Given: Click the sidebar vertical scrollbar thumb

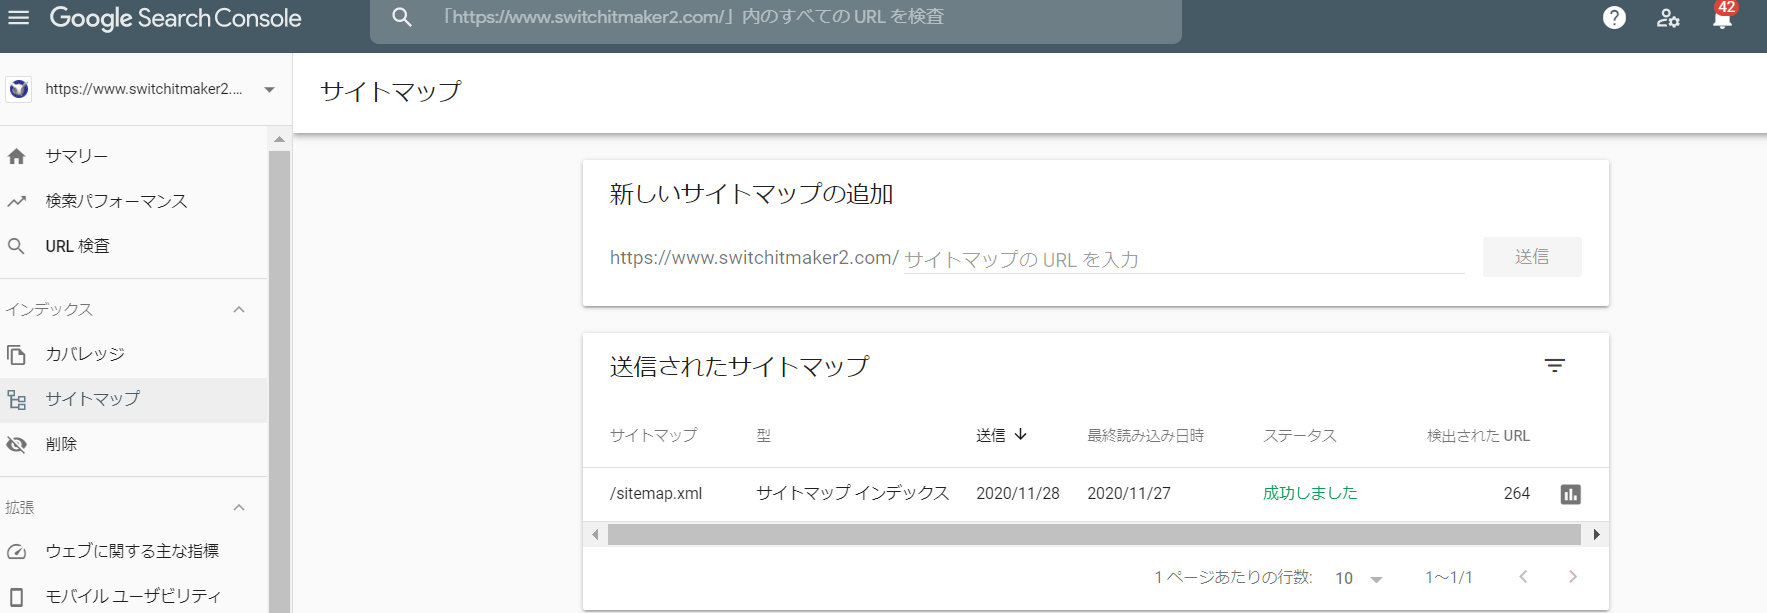Looking at the screenshot, I should (x=279, y=380).
